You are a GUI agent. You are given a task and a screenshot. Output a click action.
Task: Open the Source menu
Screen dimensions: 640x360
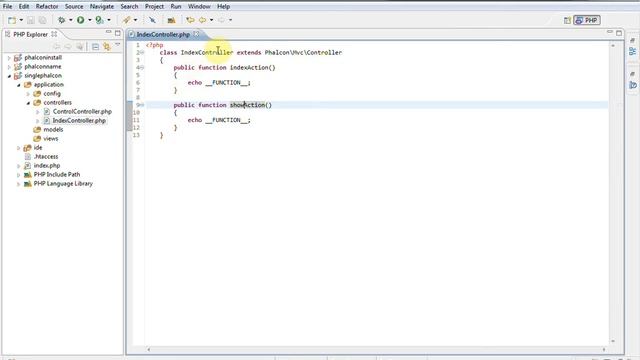pos(74,7)
